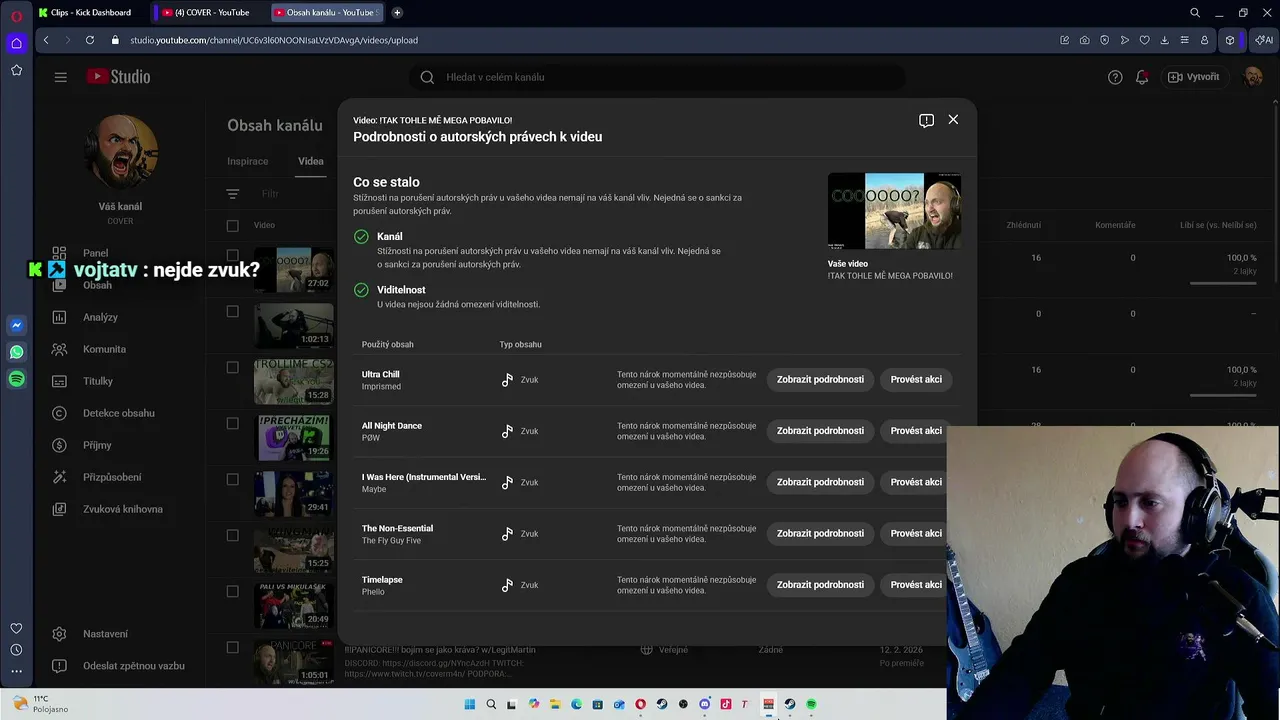
Task: Open Provést akci menu for The Non-Essential
Action: coord(915,533)
